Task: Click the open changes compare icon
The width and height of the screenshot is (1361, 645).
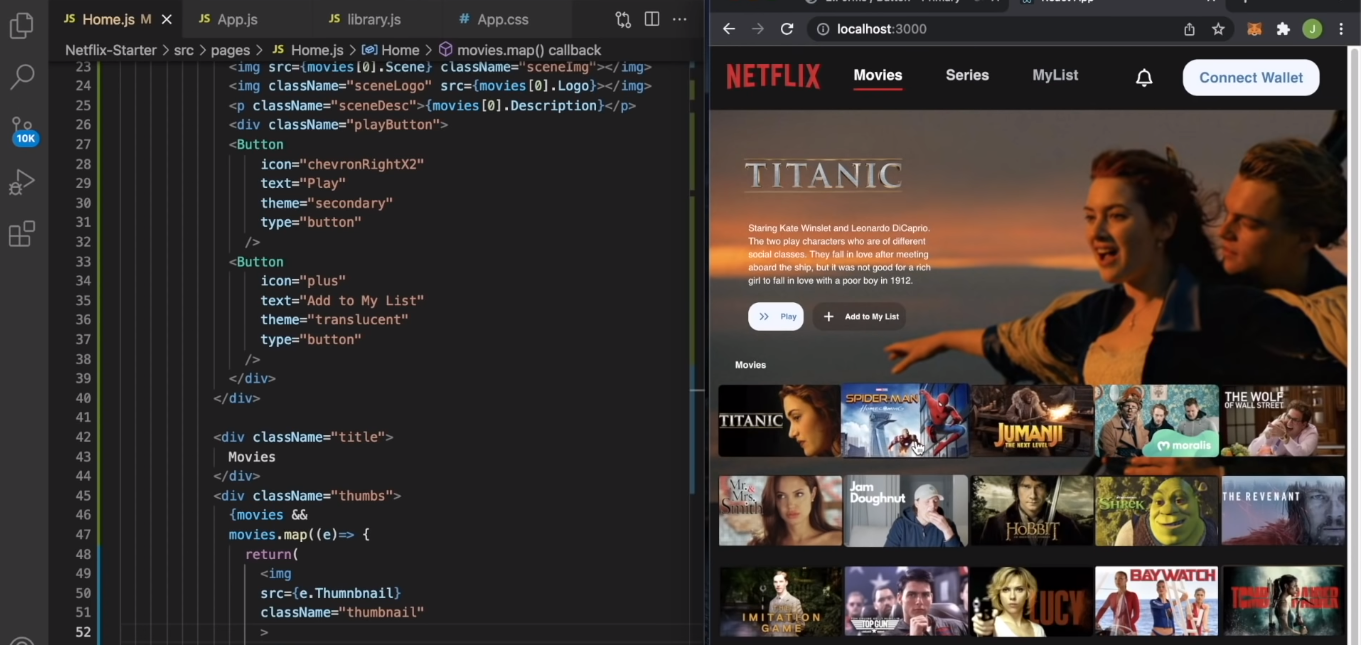Action: click(623, 19)
